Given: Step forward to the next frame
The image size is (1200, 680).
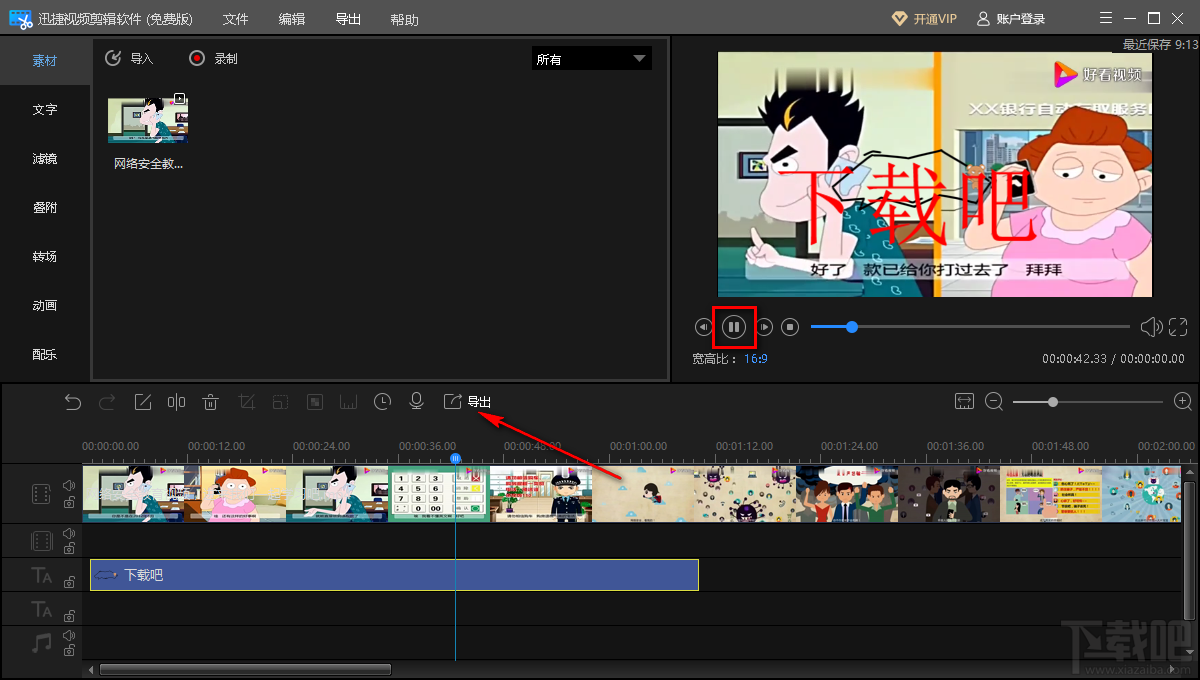Looking at the screenshot, I should pyautogui.click(x=764, y=327).
